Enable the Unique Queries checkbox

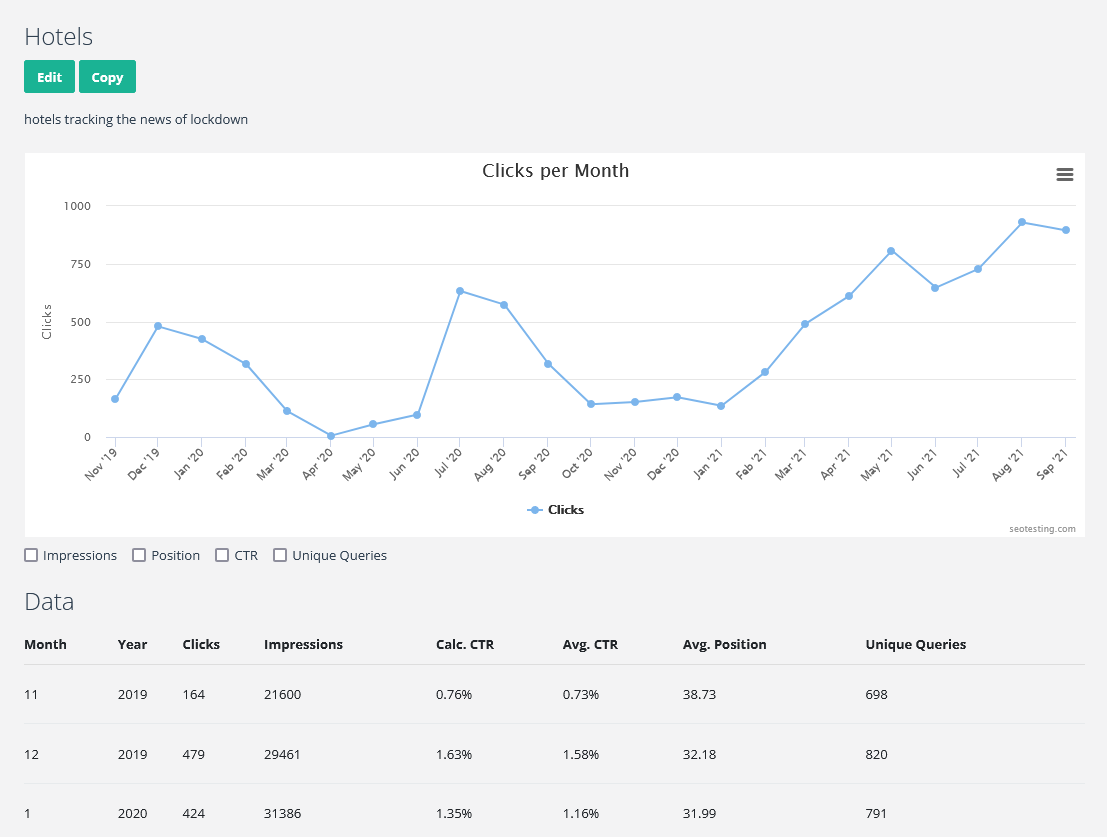pyautogui.click(x=280, y=554)
